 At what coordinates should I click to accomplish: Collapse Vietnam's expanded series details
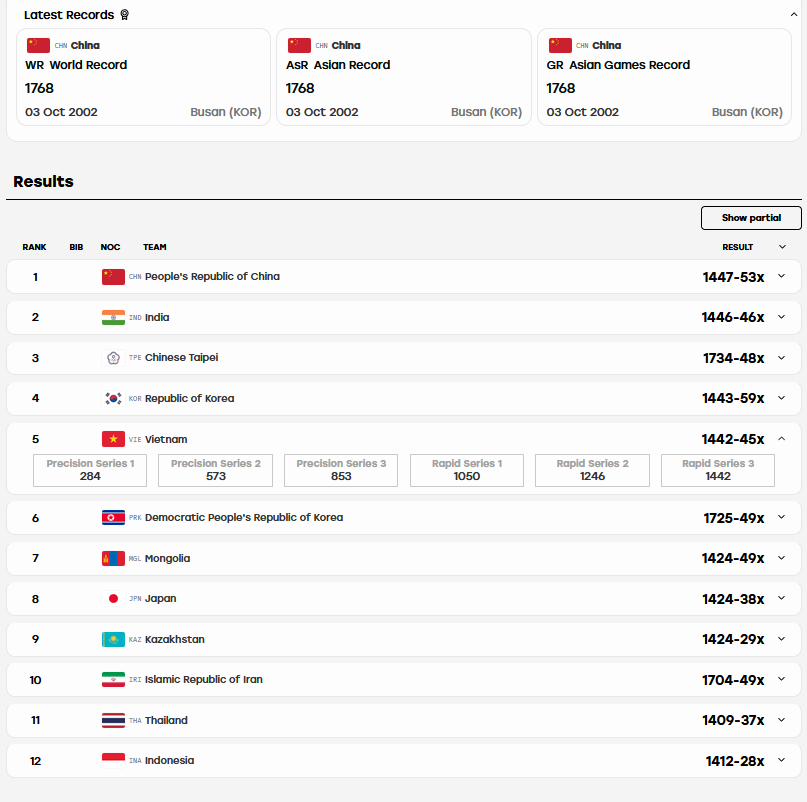point(781,439)
